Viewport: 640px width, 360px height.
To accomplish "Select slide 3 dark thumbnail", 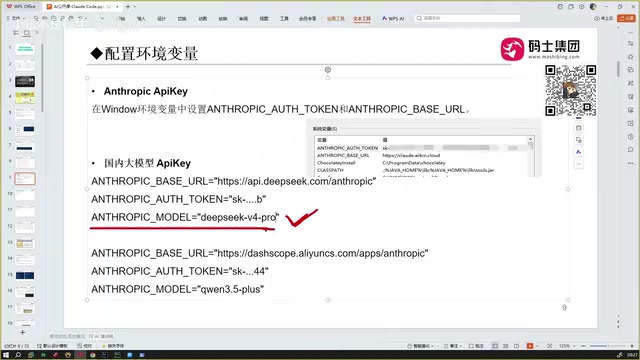I will pyautogui.click(x=25, y=81).
